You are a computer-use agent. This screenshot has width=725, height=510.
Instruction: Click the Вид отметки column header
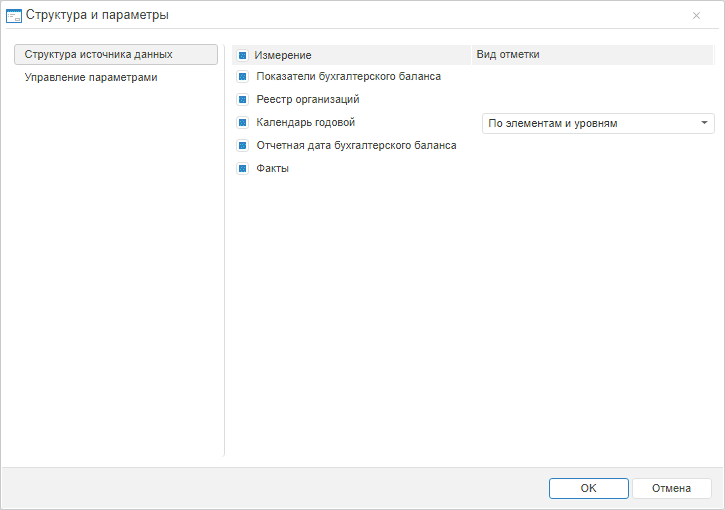[507, 54]
